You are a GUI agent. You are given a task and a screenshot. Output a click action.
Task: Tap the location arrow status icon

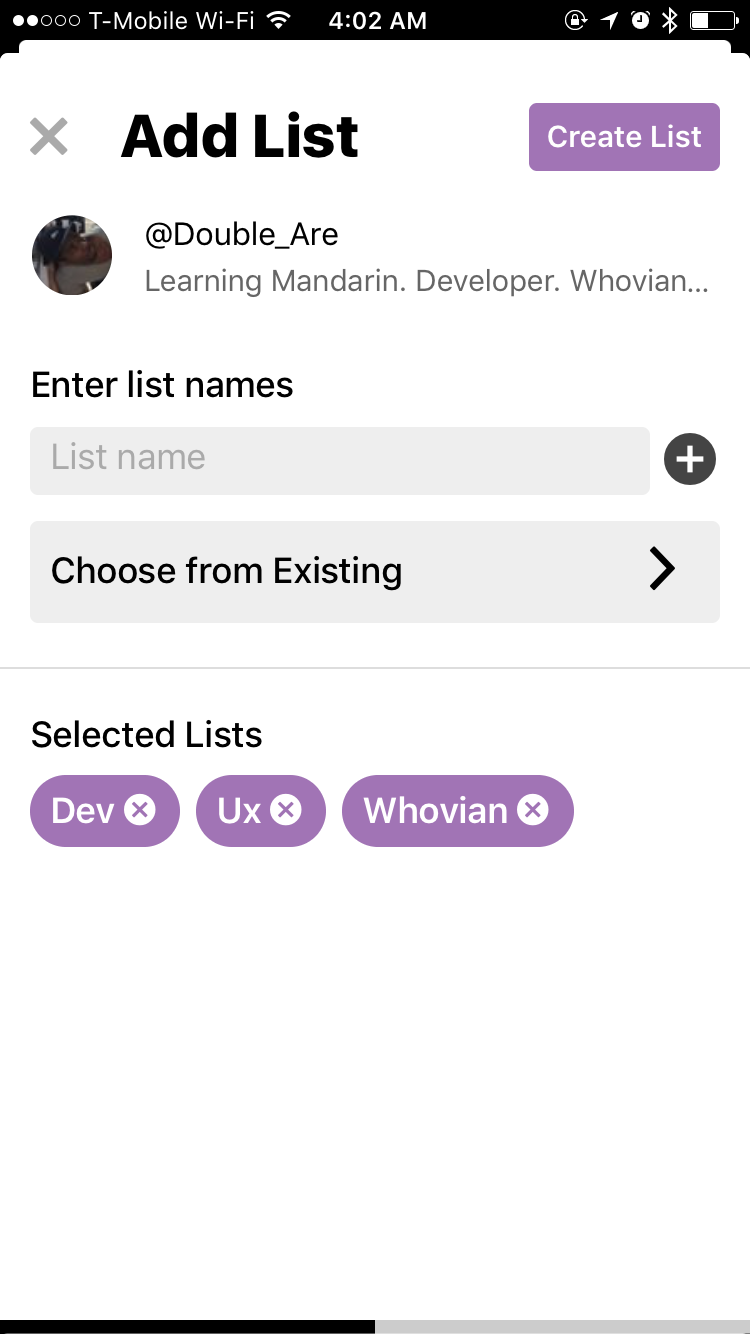609,20
